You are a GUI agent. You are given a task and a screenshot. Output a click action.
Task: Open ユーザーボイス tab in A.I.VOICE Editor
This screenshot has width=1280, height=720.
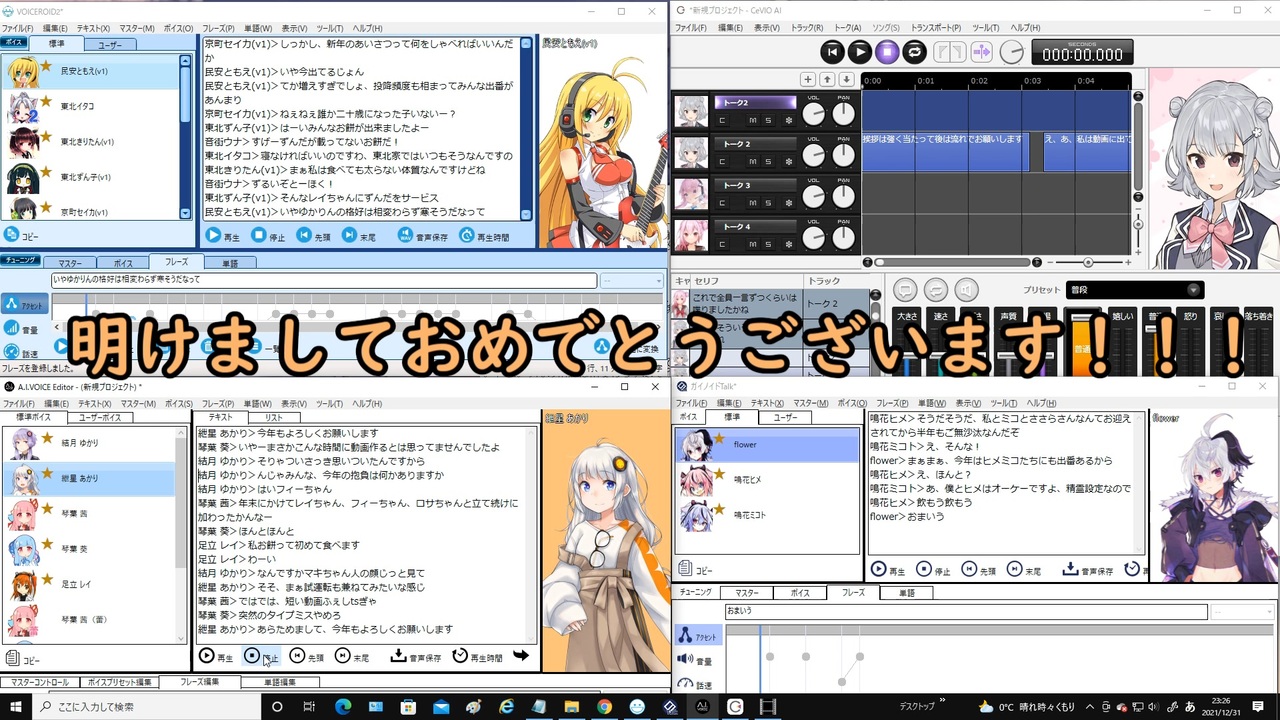98,417
